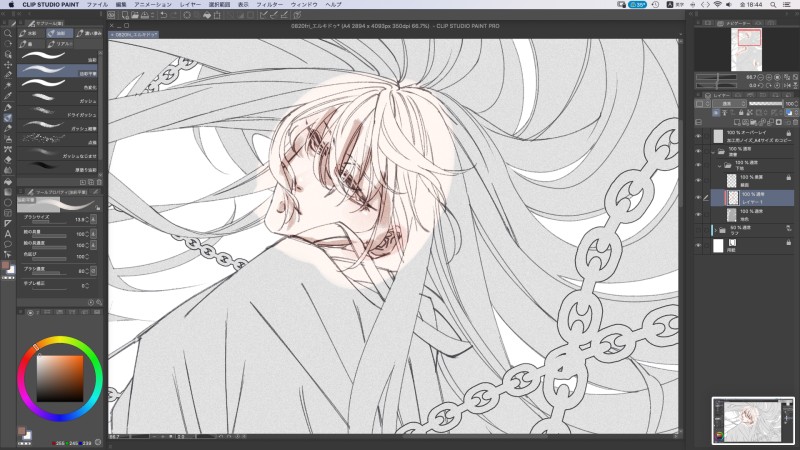The image size is (800, 450).
Task: Select the 濃い滲み sub tool group
Action: [89, 33]
